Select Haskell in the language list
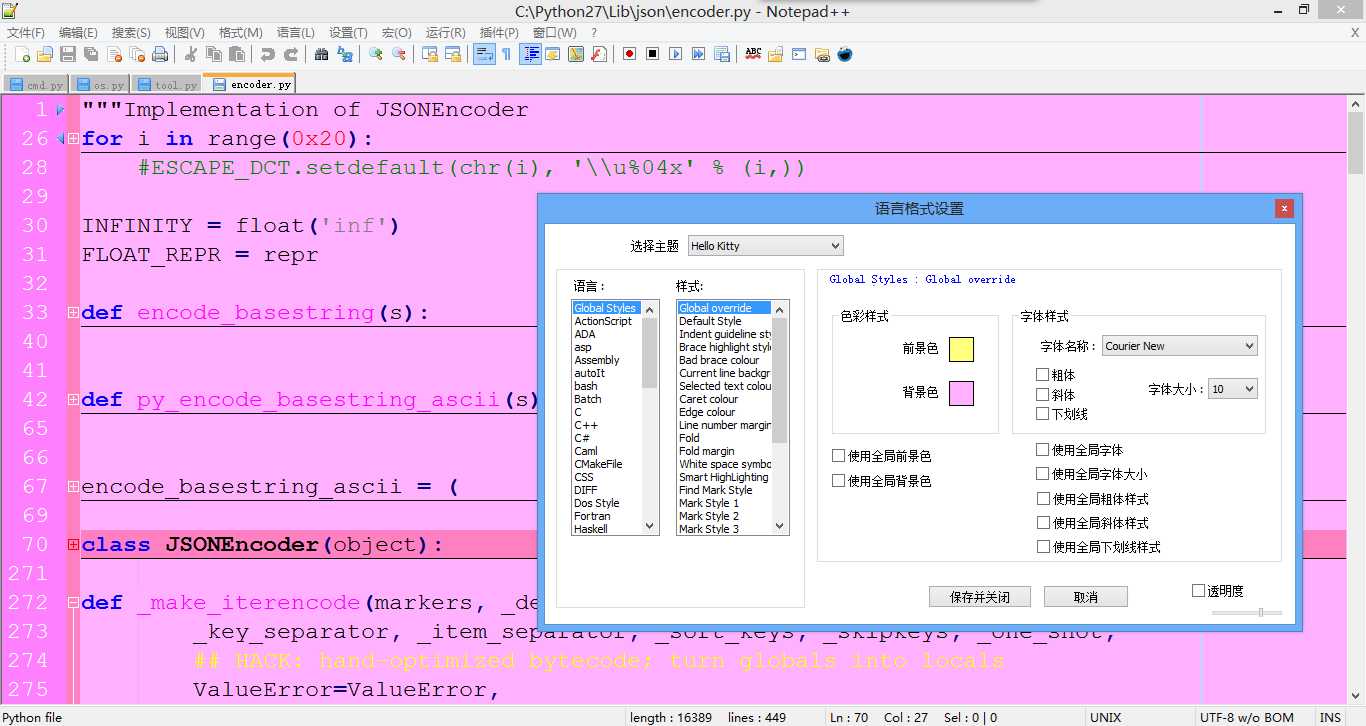The image size is (1366, 726). (607, 529)
